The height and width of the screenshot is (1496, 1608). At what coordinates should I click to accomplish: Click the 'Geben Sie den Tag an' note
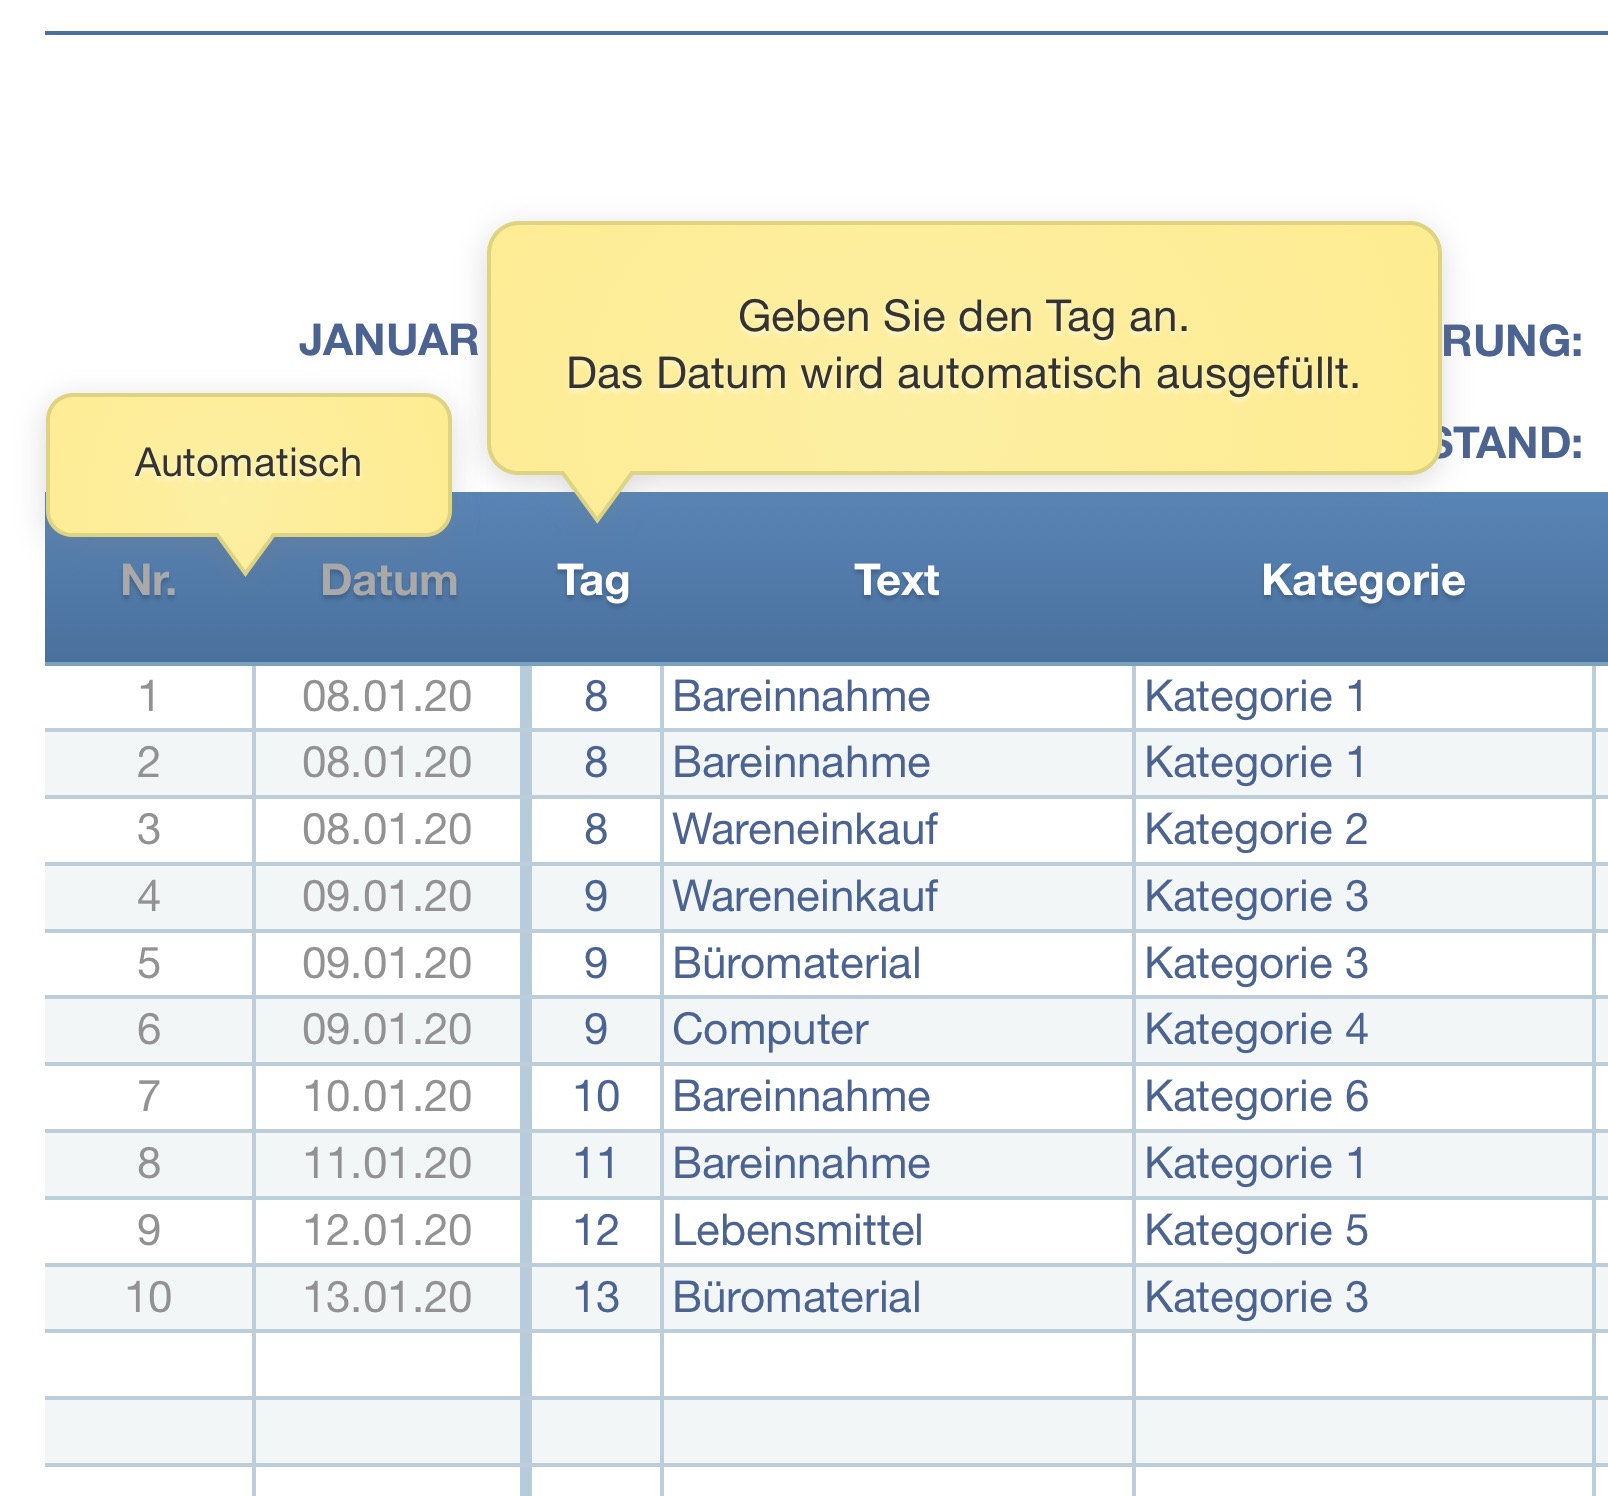tap(962, 346)
